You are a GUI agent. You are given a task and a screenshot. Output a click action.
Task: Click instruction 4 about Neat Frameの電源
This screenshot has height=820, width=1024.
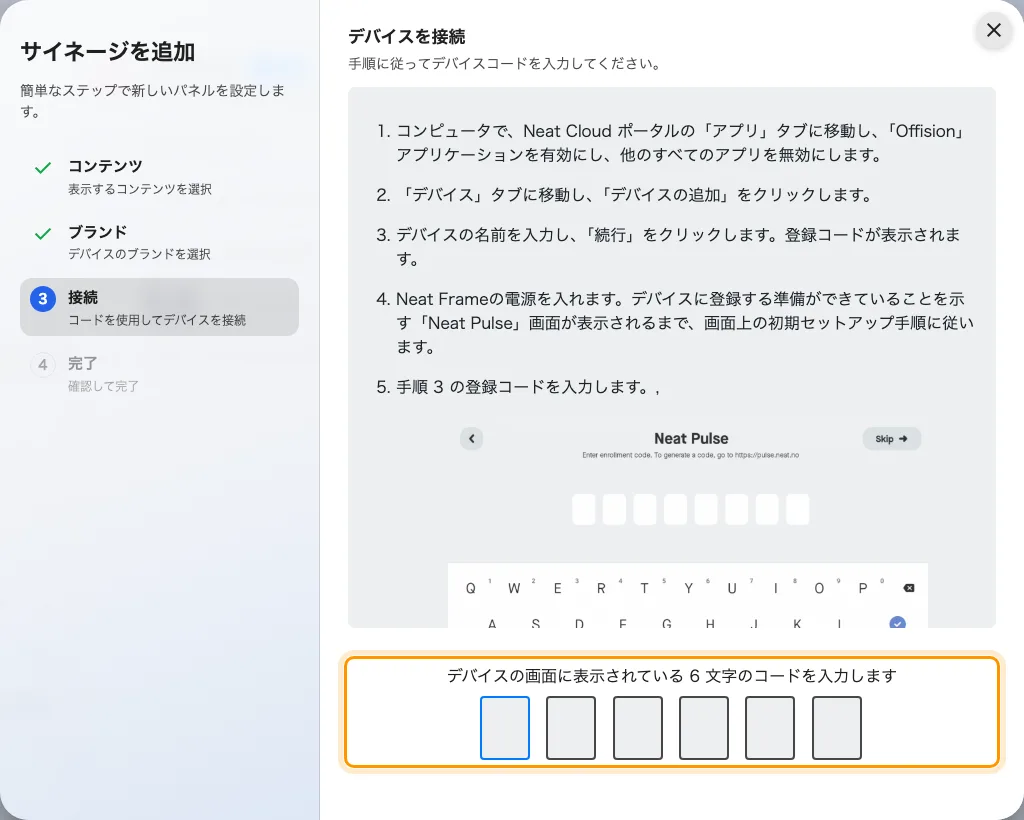click(x=684, y=323)
